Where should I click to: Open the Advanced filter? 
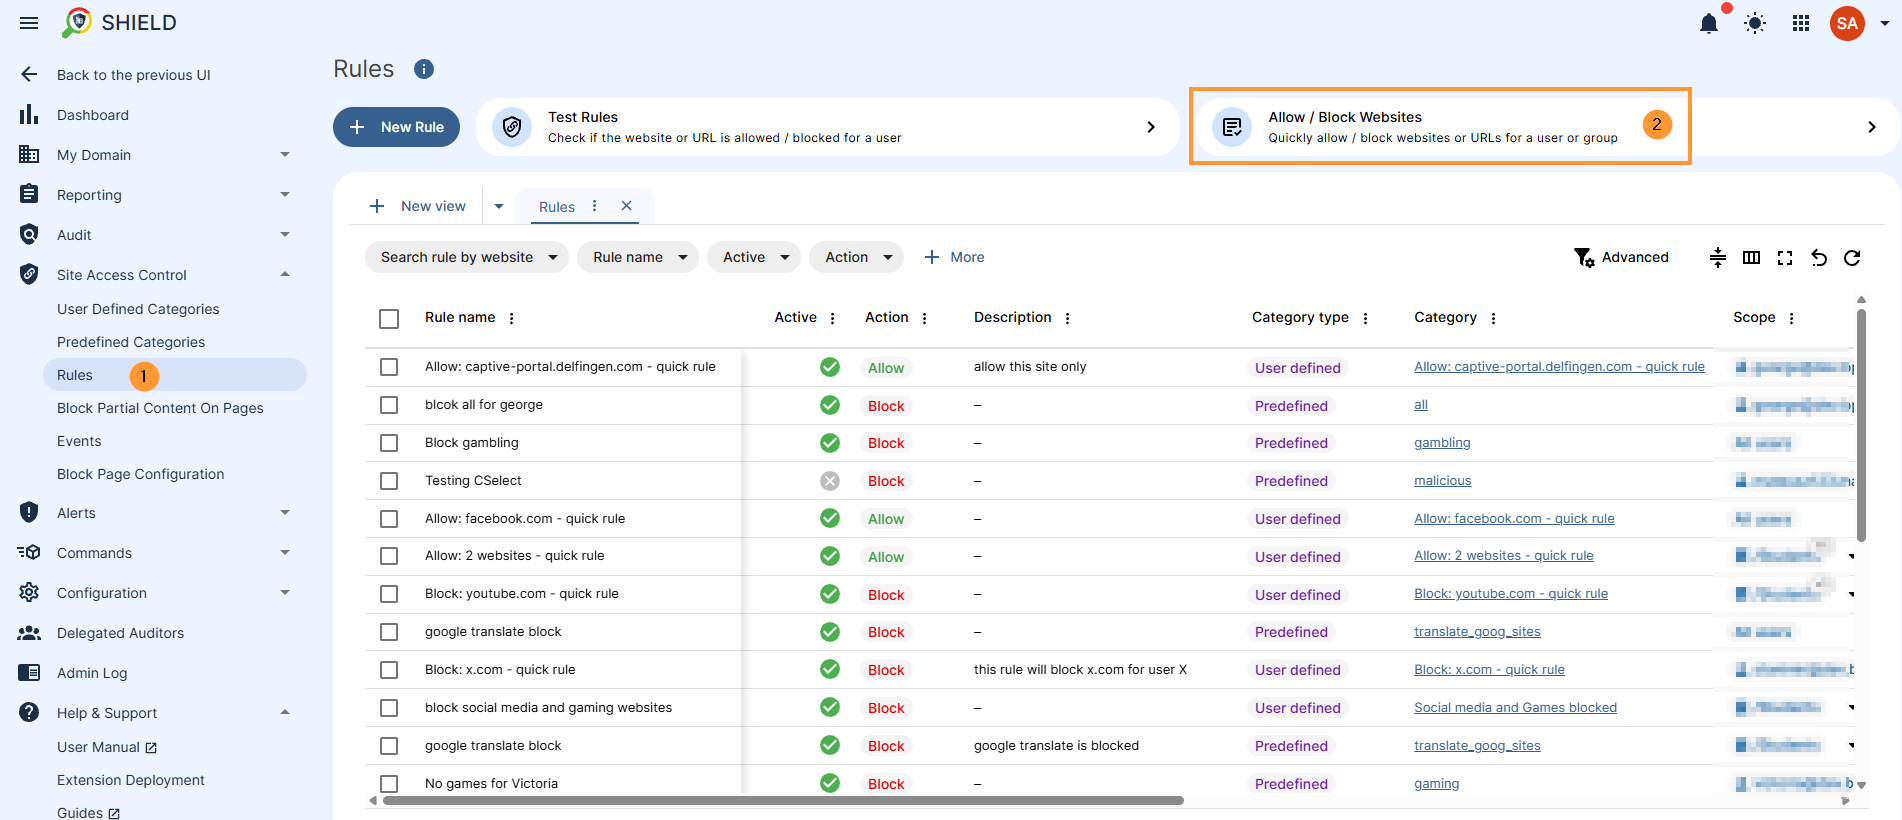(x=1621, y=257)
